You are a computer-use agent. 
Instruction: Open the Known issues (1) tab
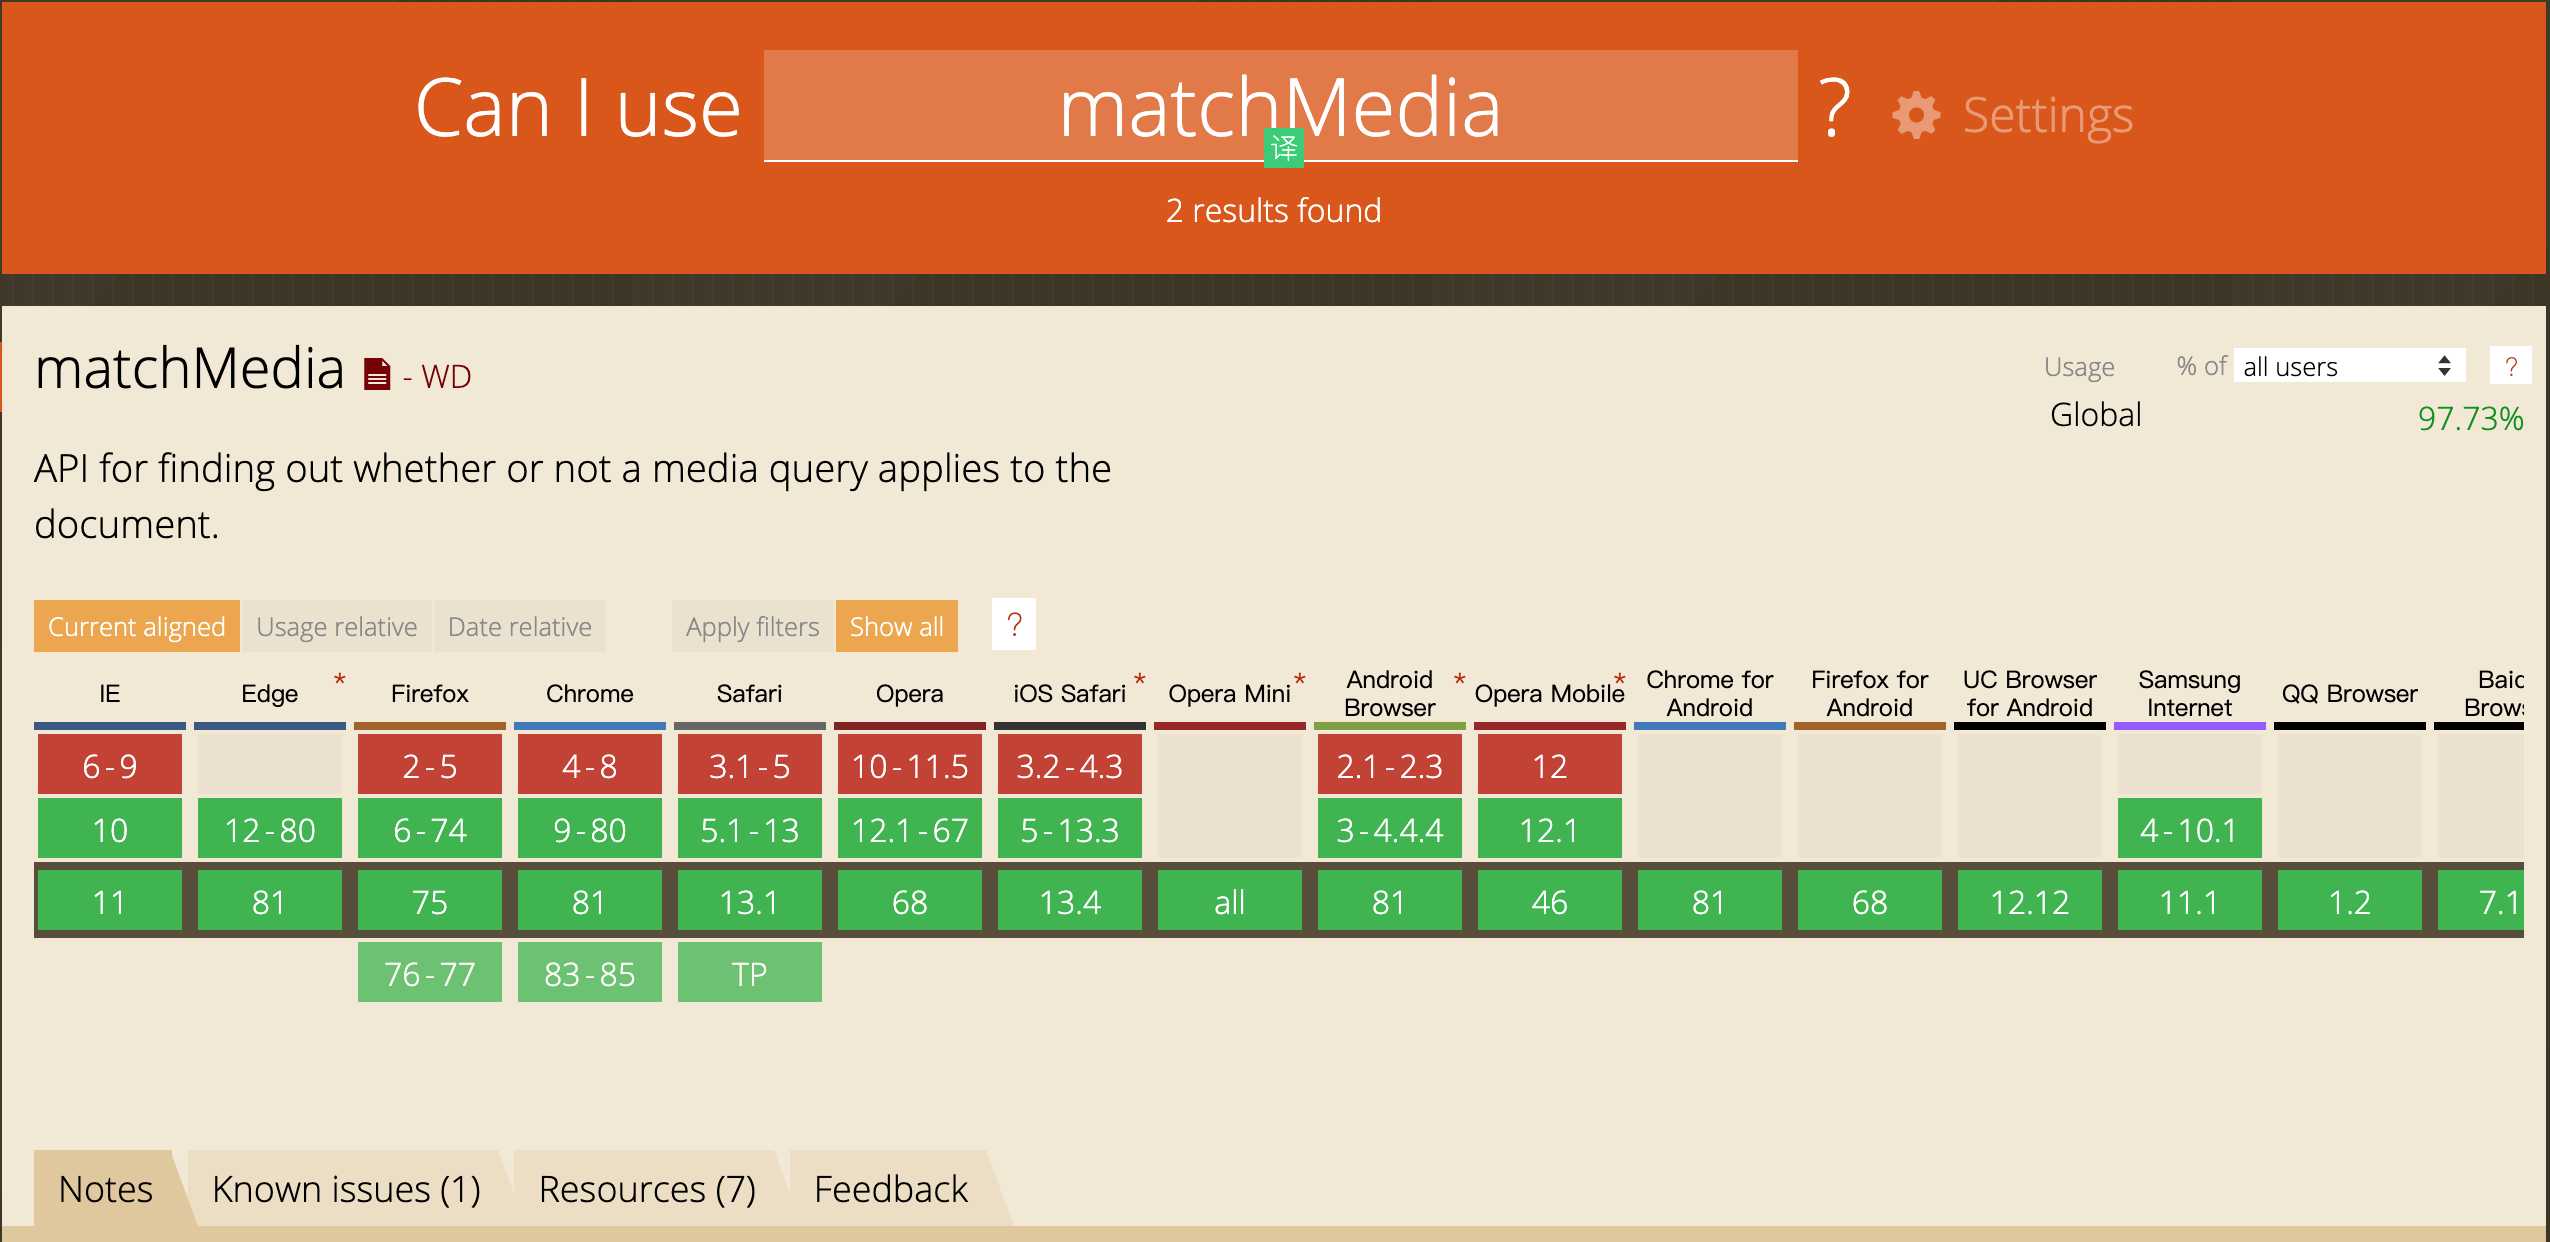point(346,1189)
